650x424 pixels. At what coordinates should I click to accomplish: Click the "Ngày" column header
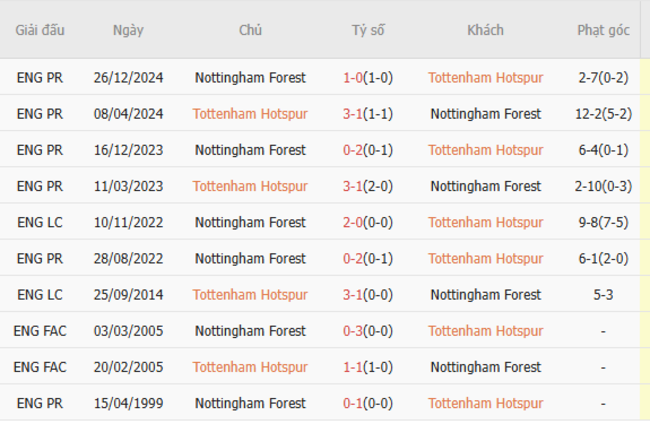(x=128, y=30)
